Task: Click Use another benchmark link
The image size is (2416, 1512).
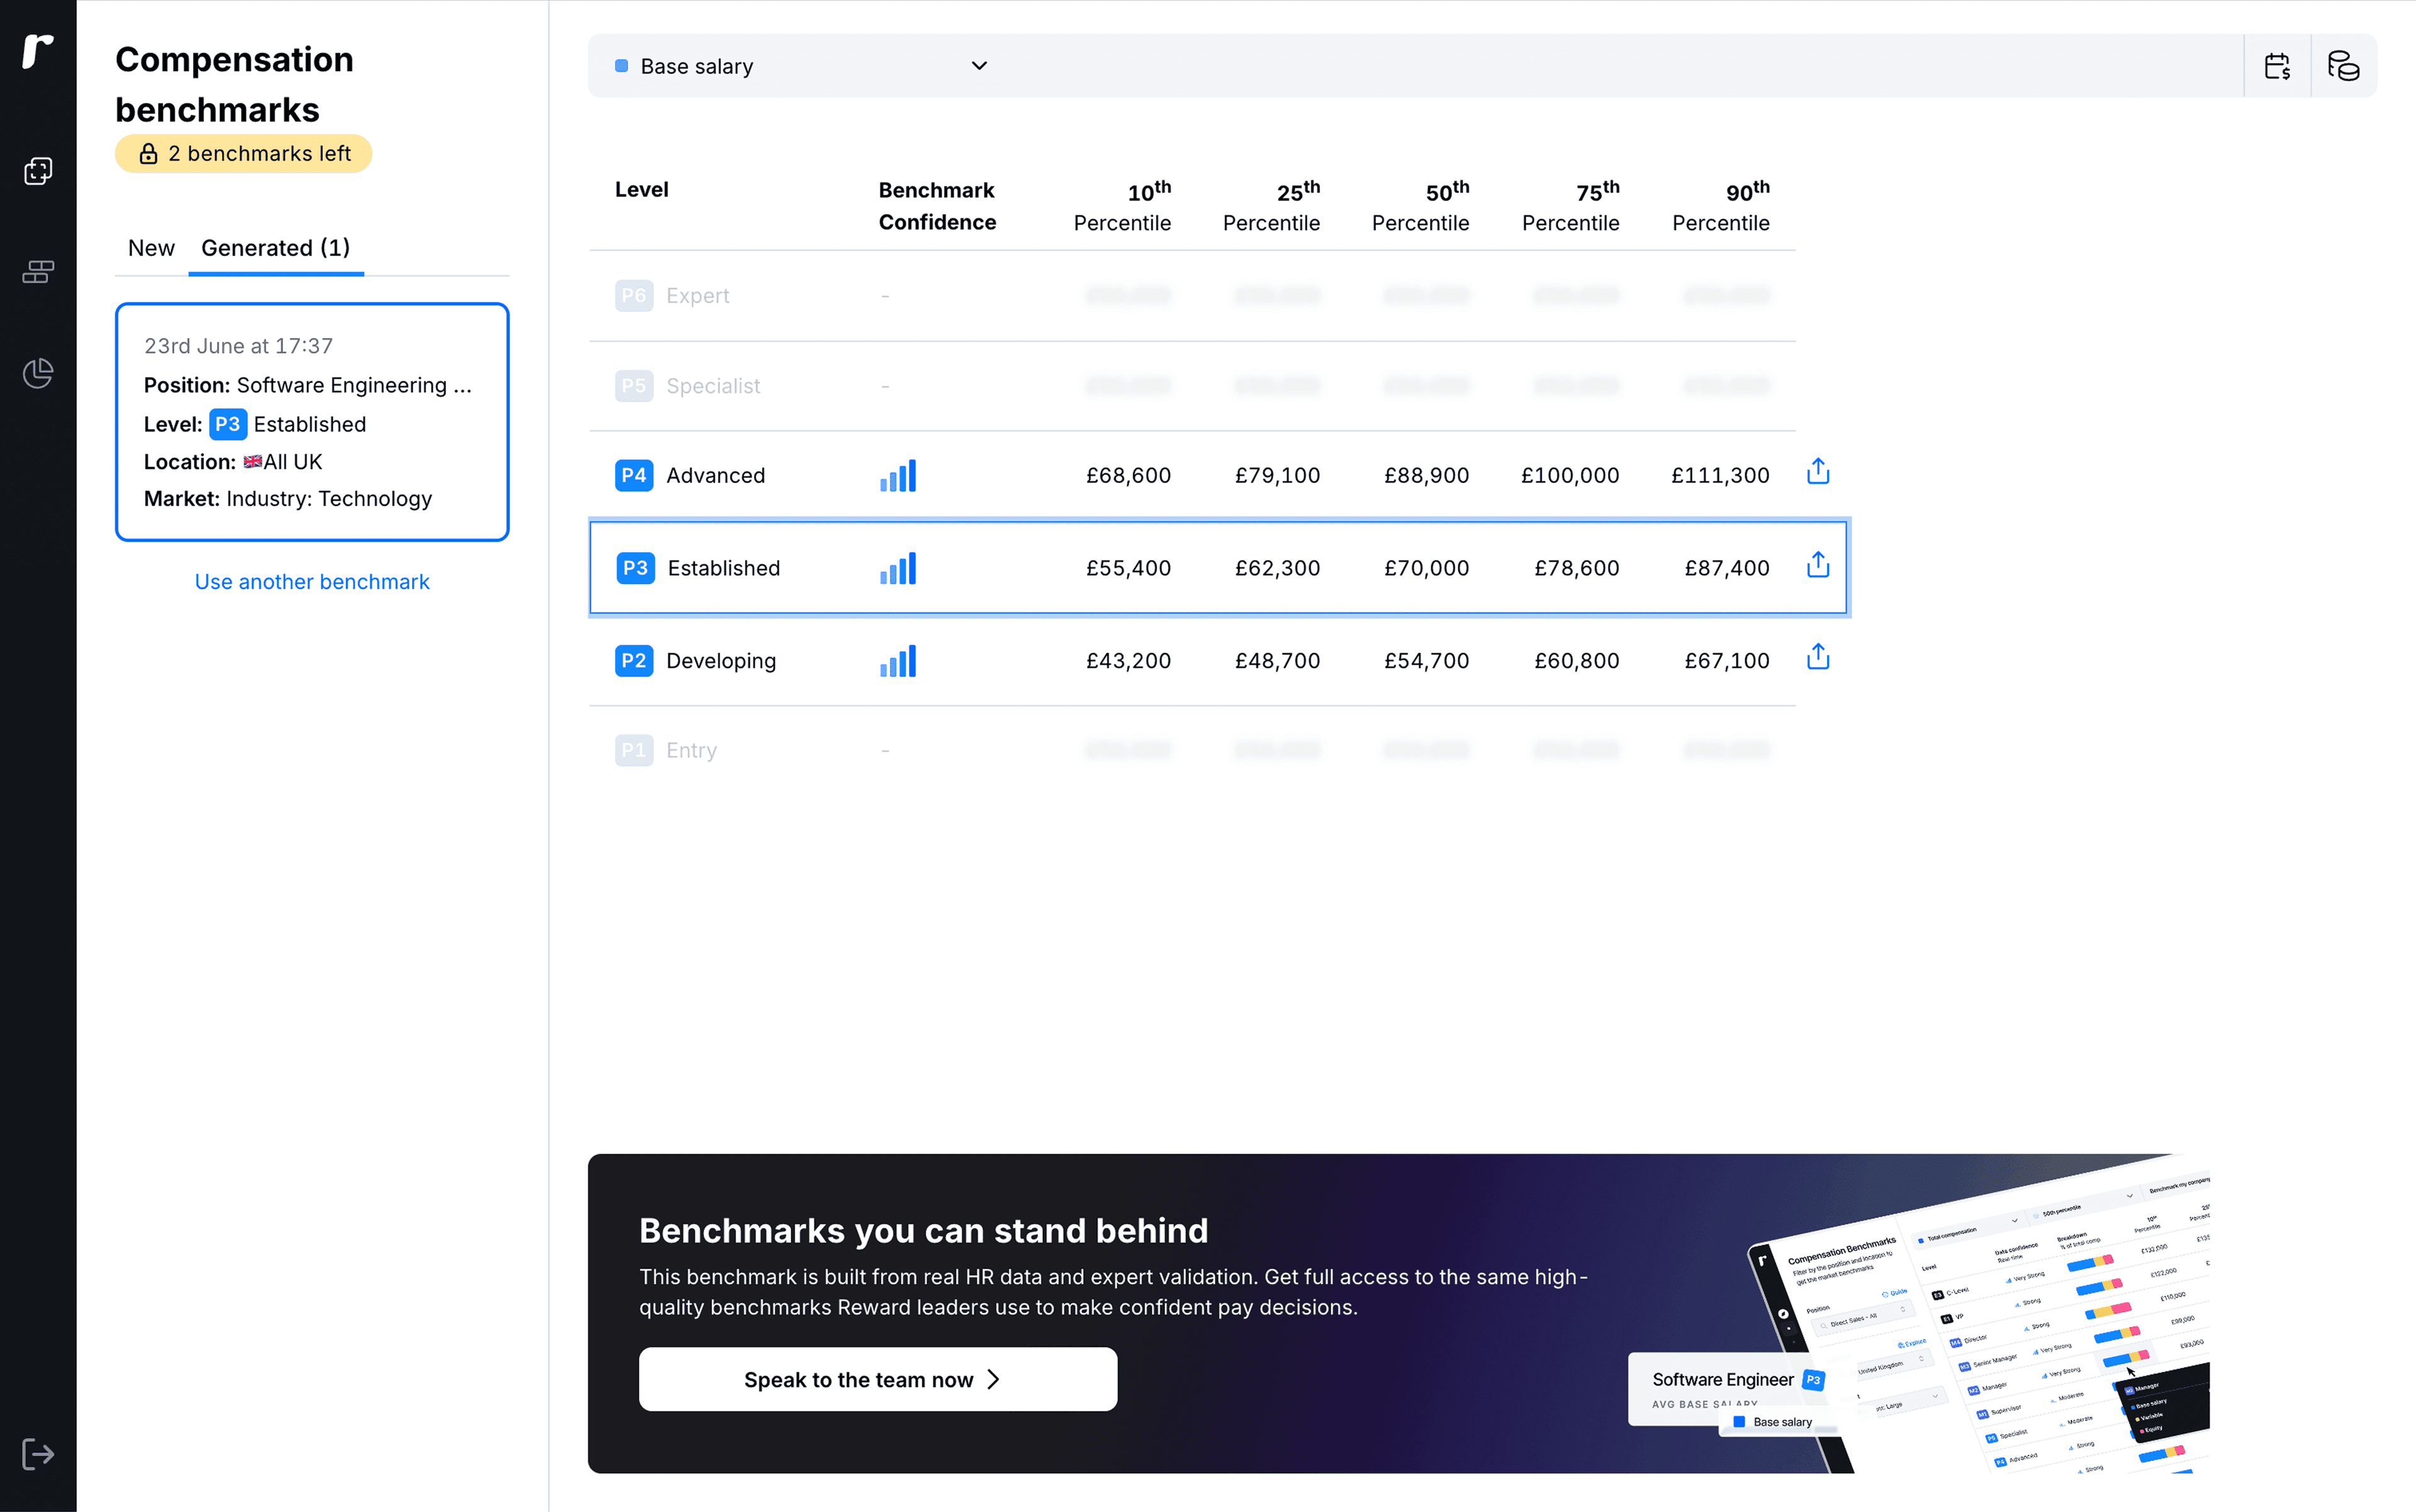Action: (x=312, y=582)
